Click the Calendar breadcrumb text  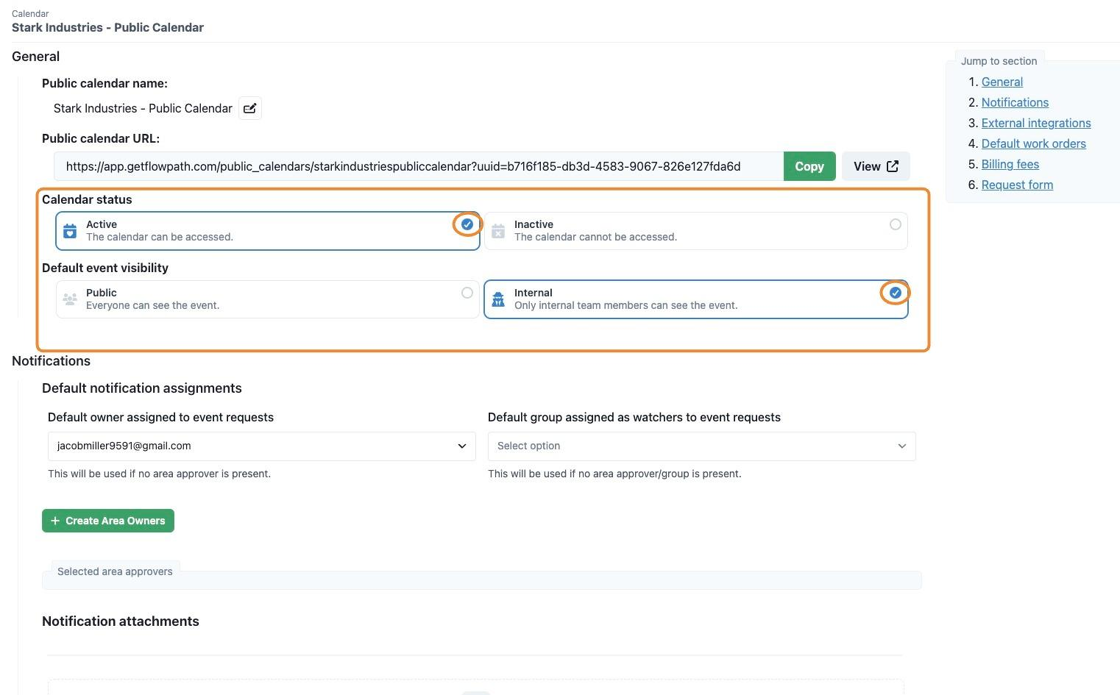(30, 14)
